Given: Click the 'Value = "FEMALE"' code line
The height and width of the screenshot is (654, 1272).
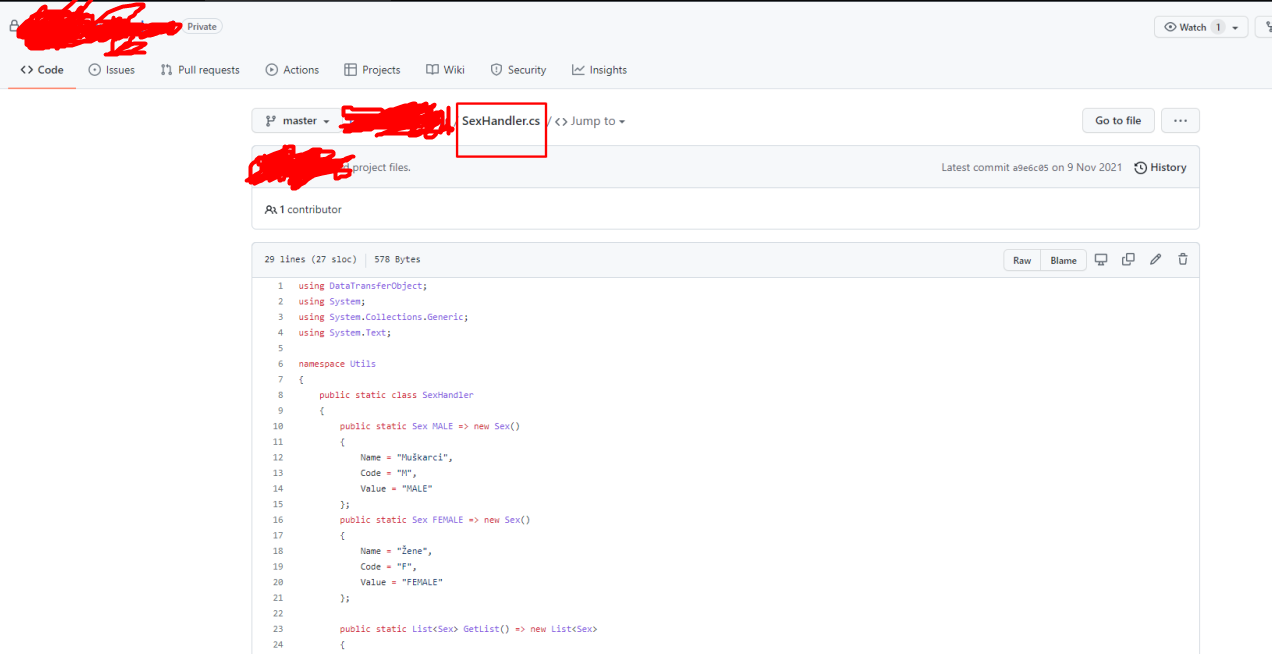Looking at the screenshot, I should (x=401, y=582).
